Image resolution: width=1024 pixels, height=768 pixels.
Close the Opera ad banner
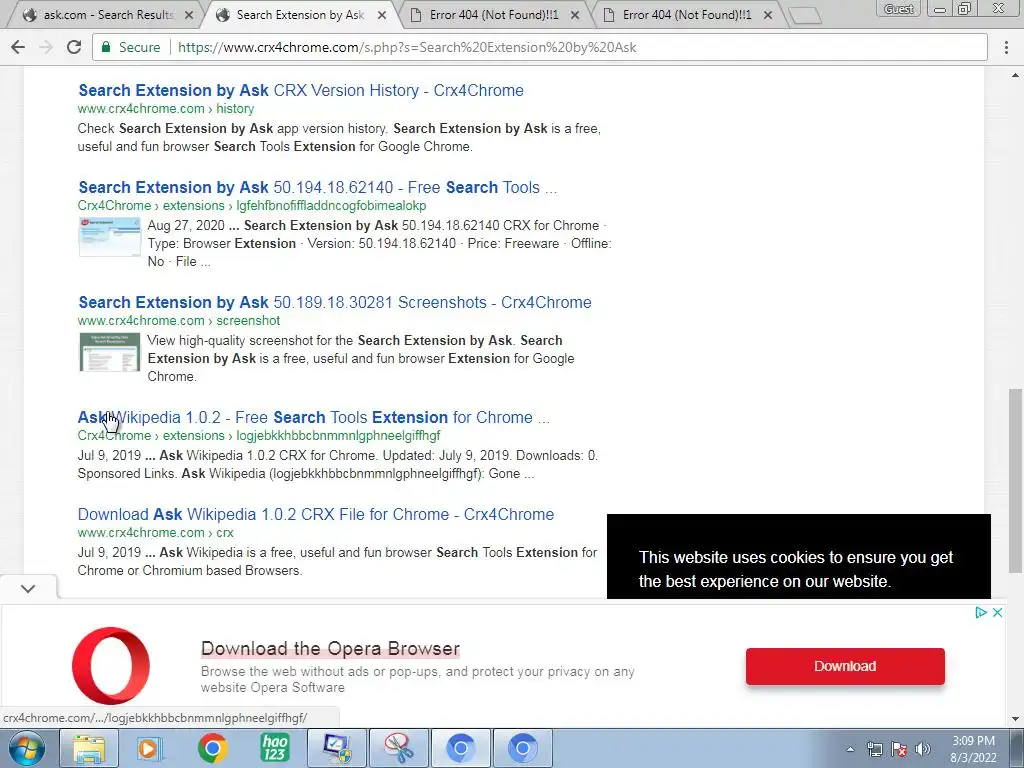pyautogui.click(x=997, y=613)
